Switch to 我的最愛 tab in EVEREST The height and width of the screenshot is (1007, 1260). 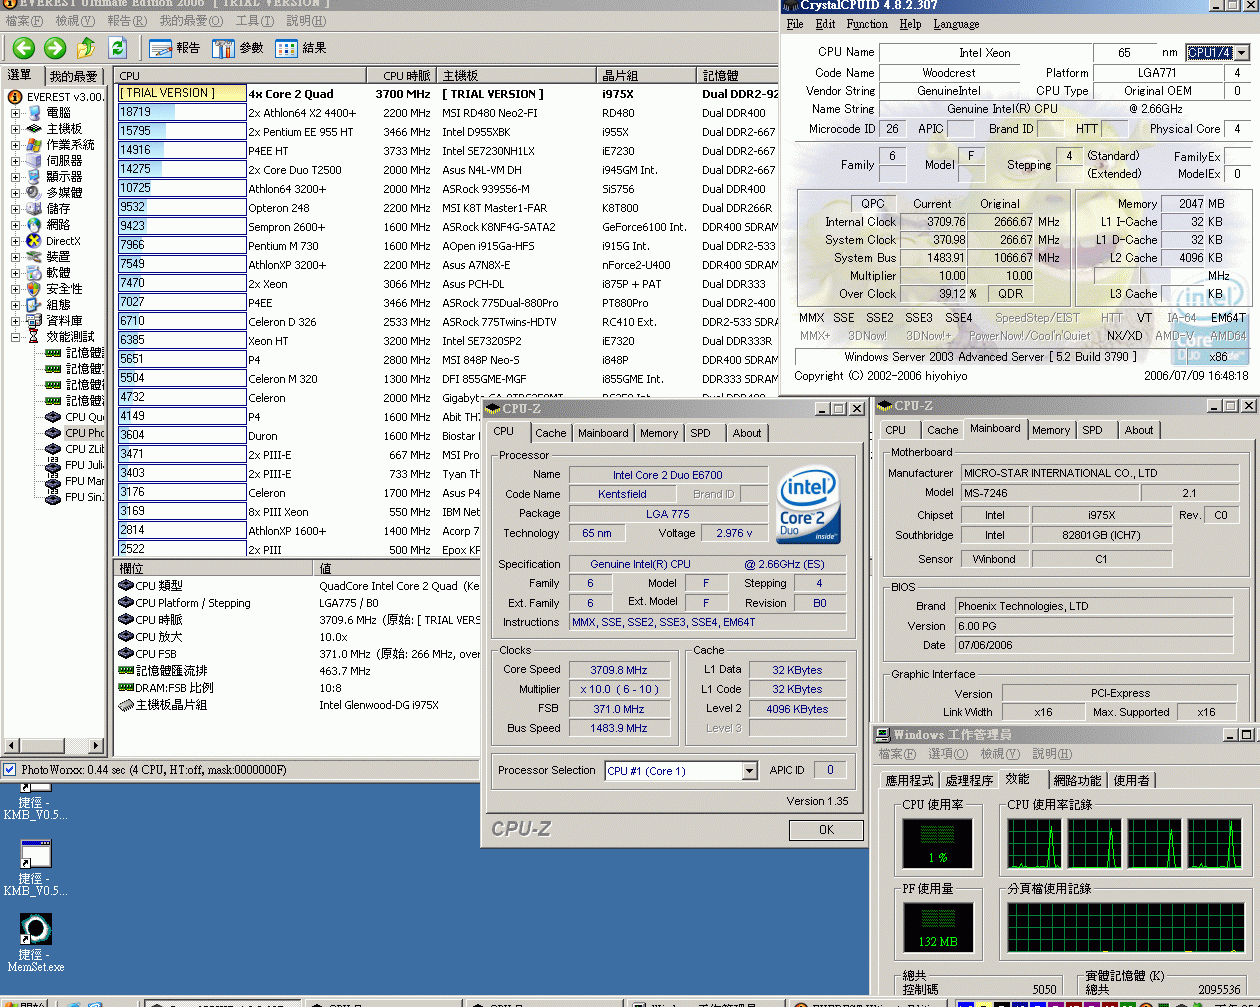(73, 76)
